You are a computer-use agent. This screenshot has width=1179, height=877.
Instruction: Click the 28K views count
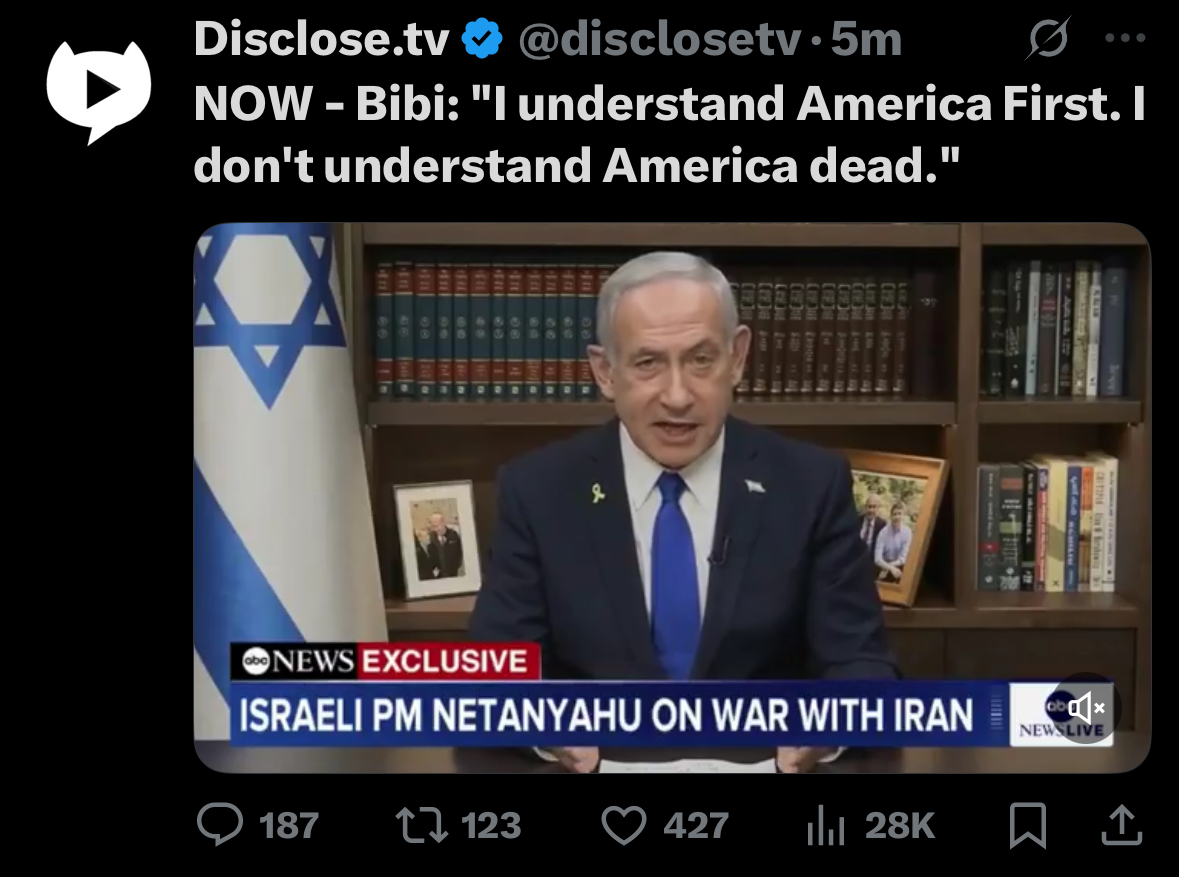coord(899,826)
